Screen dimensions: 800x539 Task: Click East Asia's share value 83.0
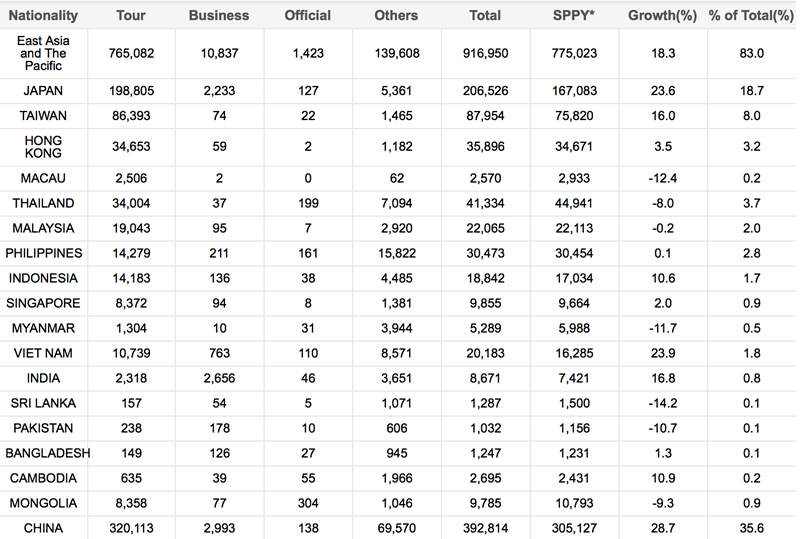click(x=752, y=53)
